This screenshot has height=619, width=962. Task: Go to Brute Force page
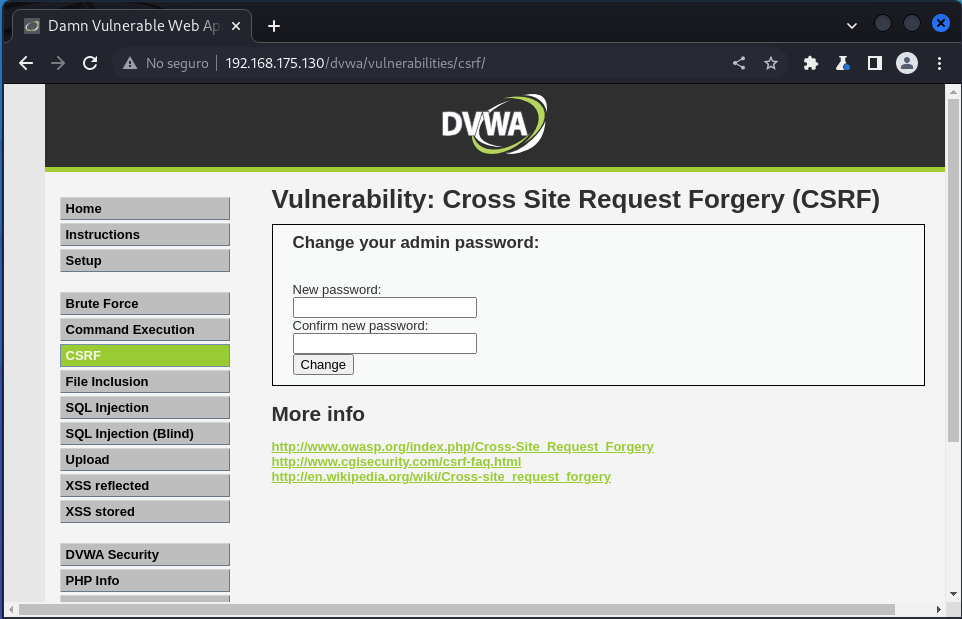[145, 304]
